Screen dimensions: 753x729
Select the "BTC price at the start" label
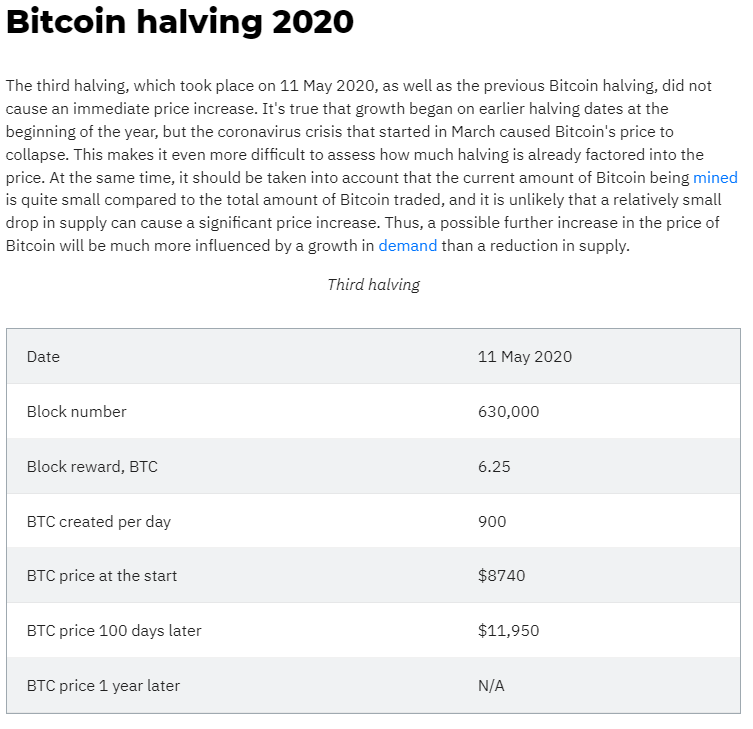click(x=102, y=576)
